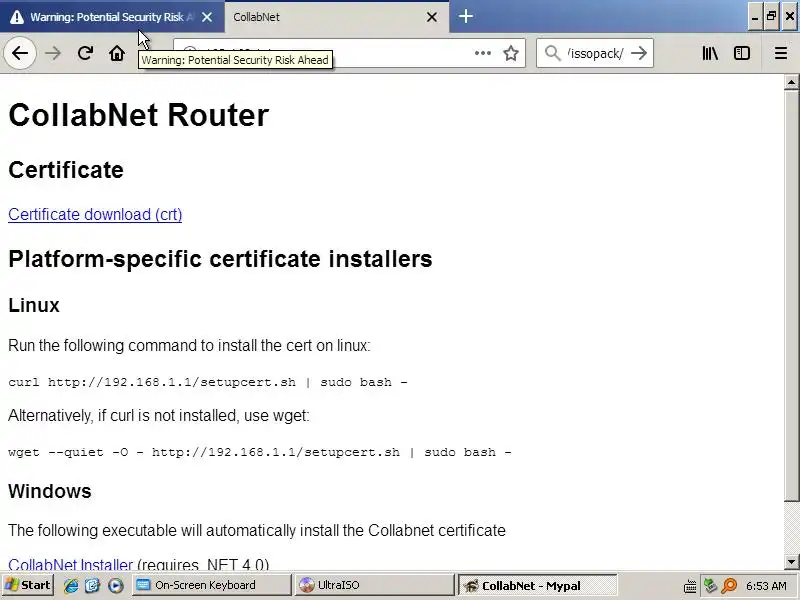Submit search with the go arrow
Screen dimensions: 800x600
[639, 53]
